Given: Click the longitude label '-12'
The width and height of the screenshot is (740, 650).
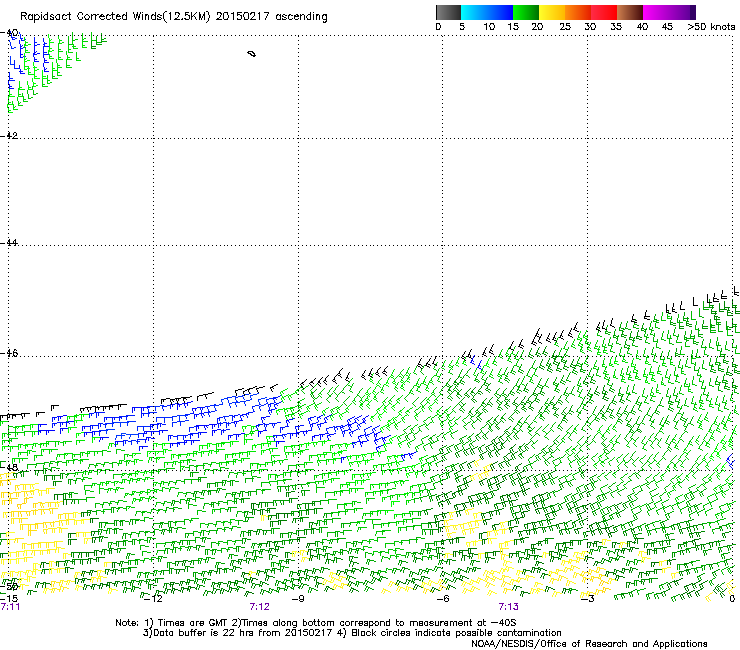Looking at the screenshot, I should tap(152, 599).
